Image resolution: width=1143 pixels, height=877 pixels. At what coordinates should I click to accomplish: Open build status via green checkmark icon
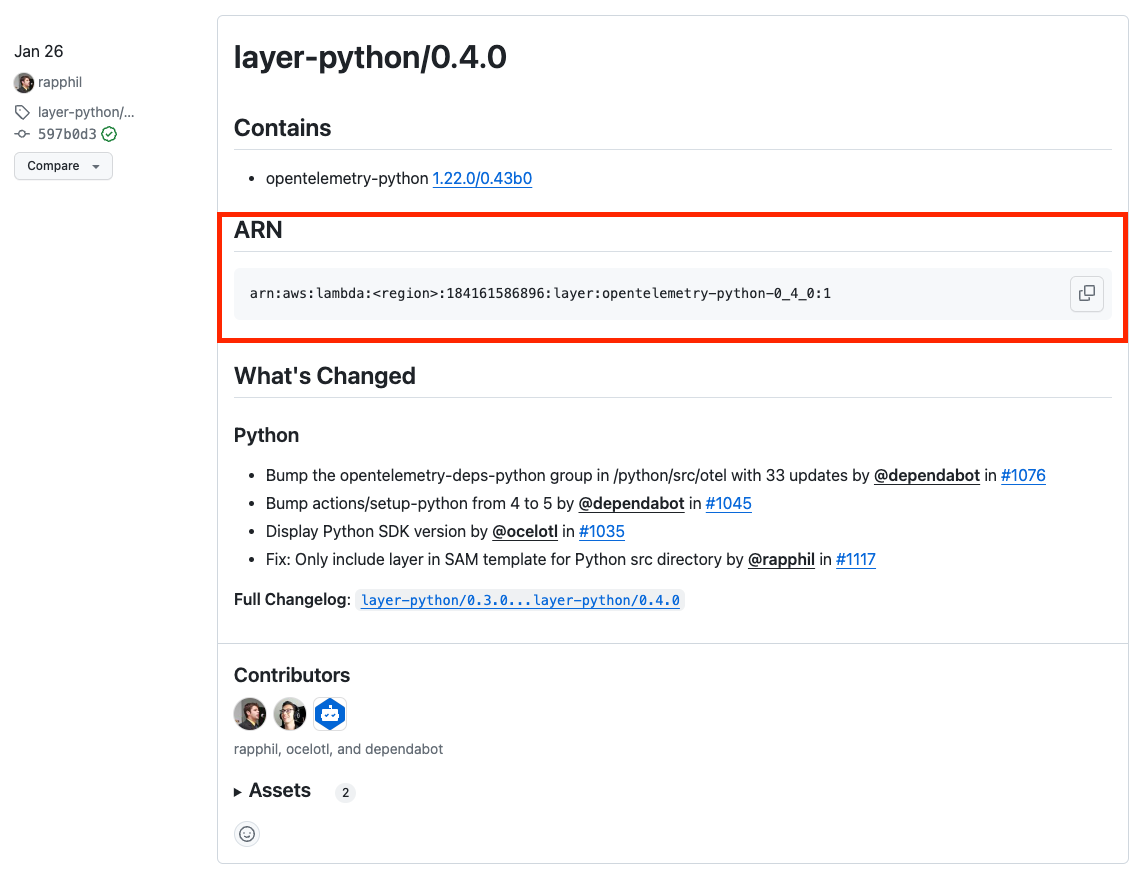(109, 133)
